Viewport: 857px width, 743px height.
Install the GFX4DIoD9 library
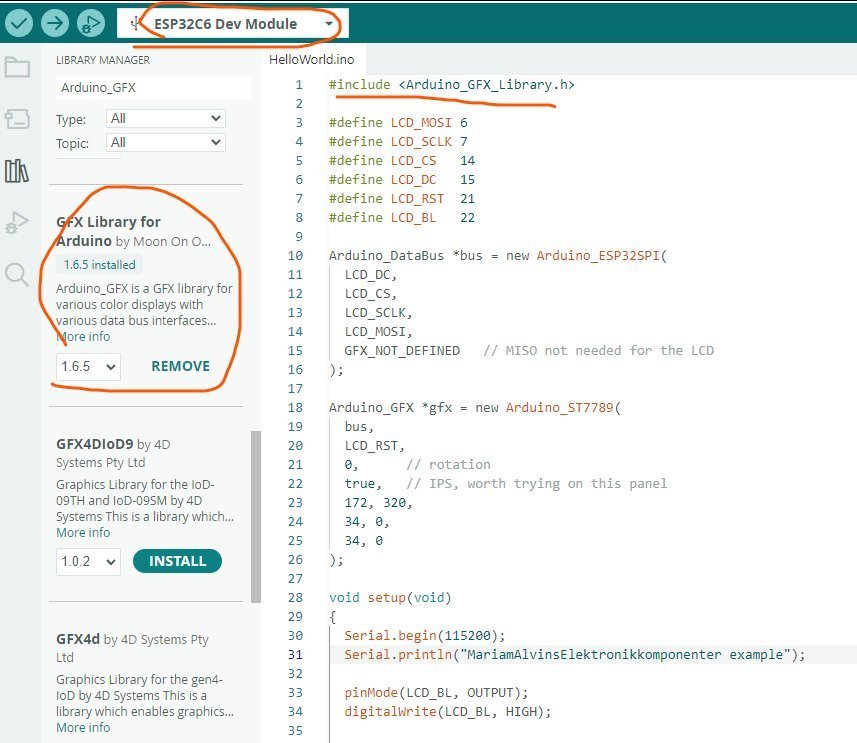pyautogui.click(x=177, y=561)
